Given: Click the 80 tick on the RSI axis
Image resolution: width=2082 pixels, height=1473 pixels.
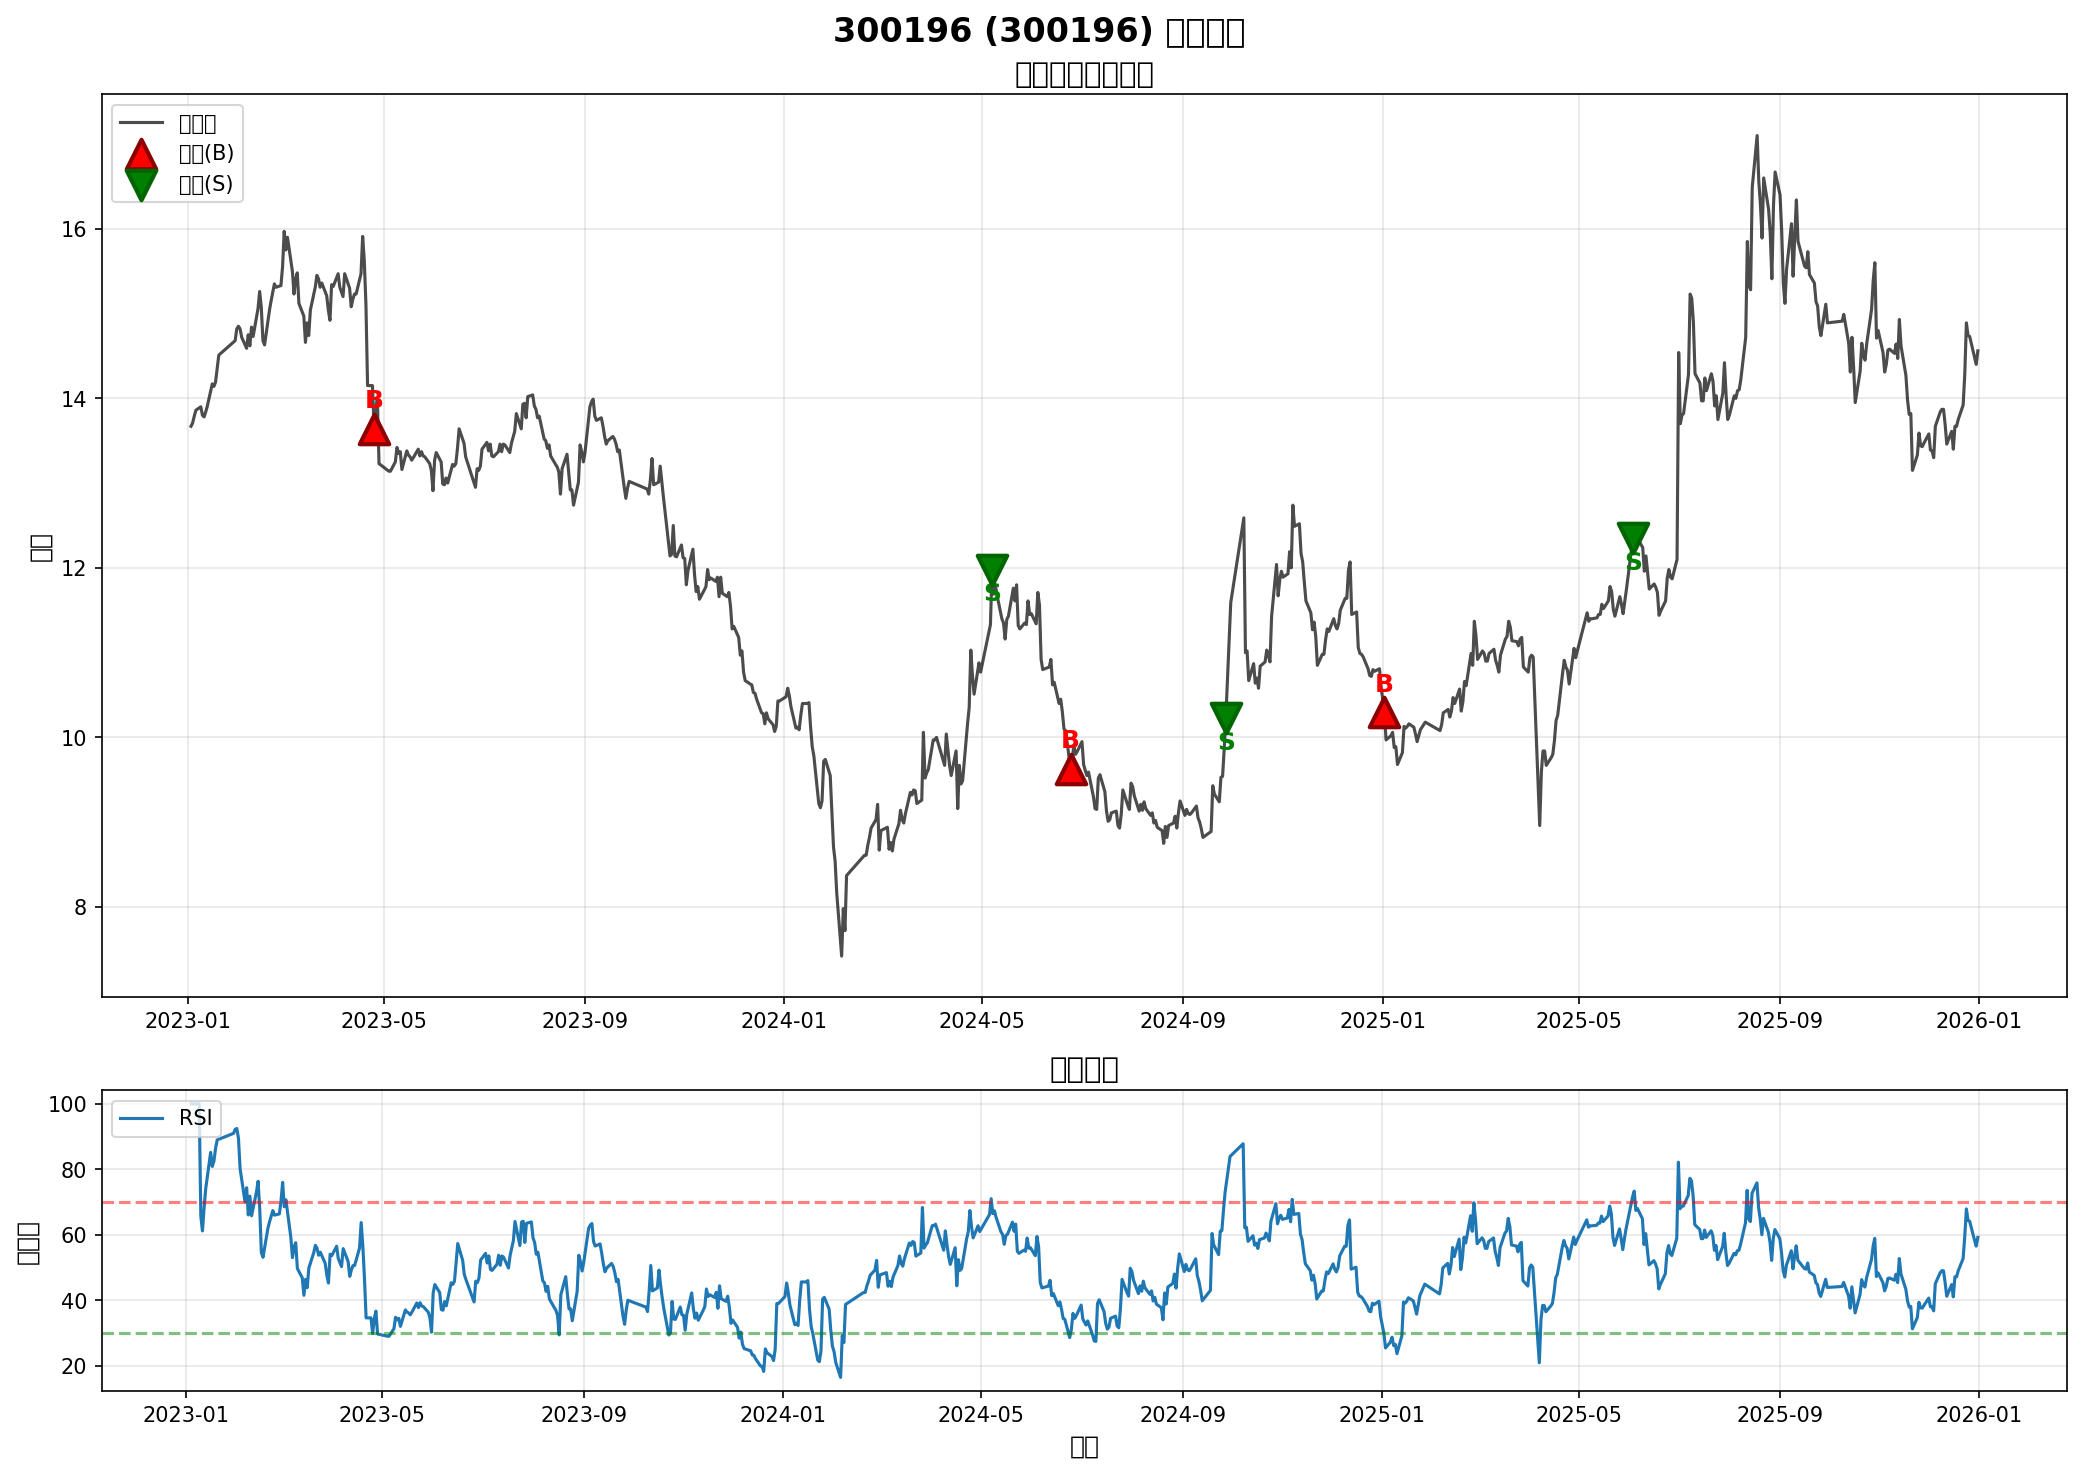Looking at the screenshot, I should pos(75,1169).
